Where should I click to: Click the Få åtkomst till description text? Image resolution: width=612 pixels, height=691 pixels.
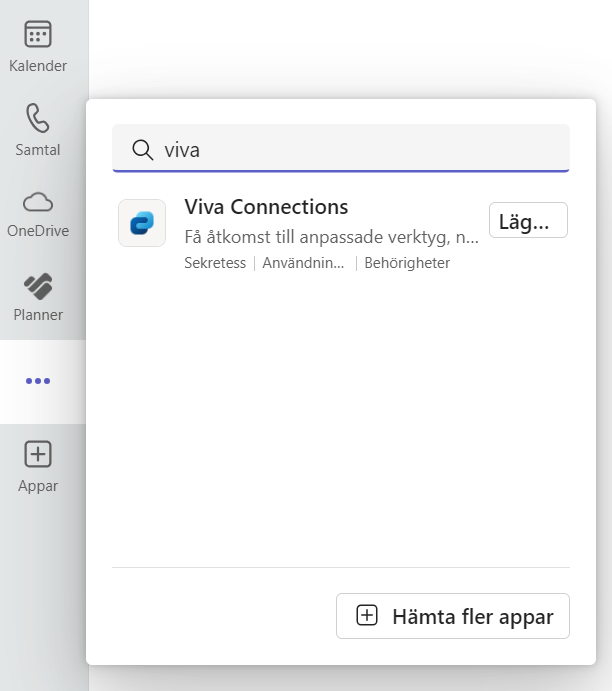[331, 237]
